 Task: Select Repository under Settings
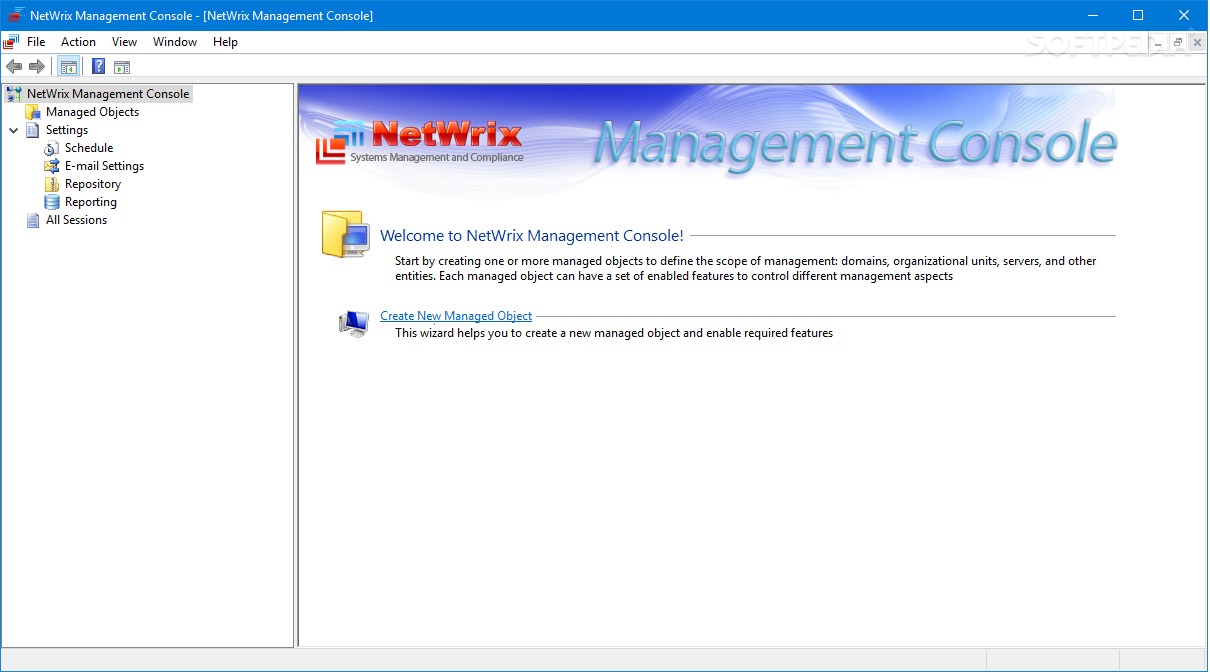pyautogui.click(x=93, y=184)
